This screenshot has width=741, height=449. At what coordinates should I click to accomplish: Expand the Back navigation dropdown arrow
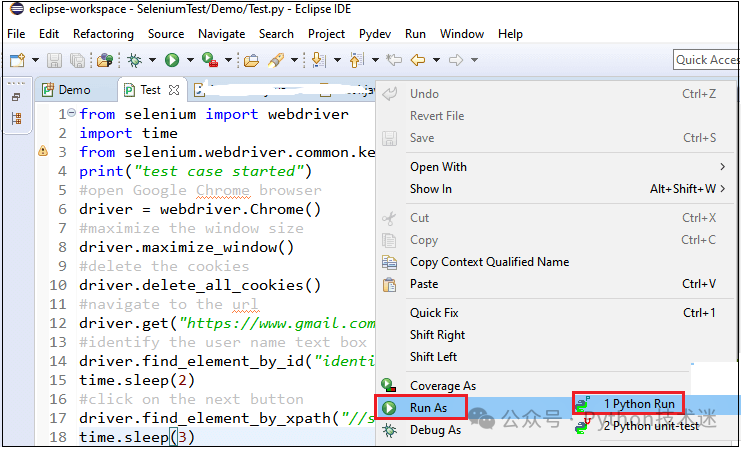(437, 60)
